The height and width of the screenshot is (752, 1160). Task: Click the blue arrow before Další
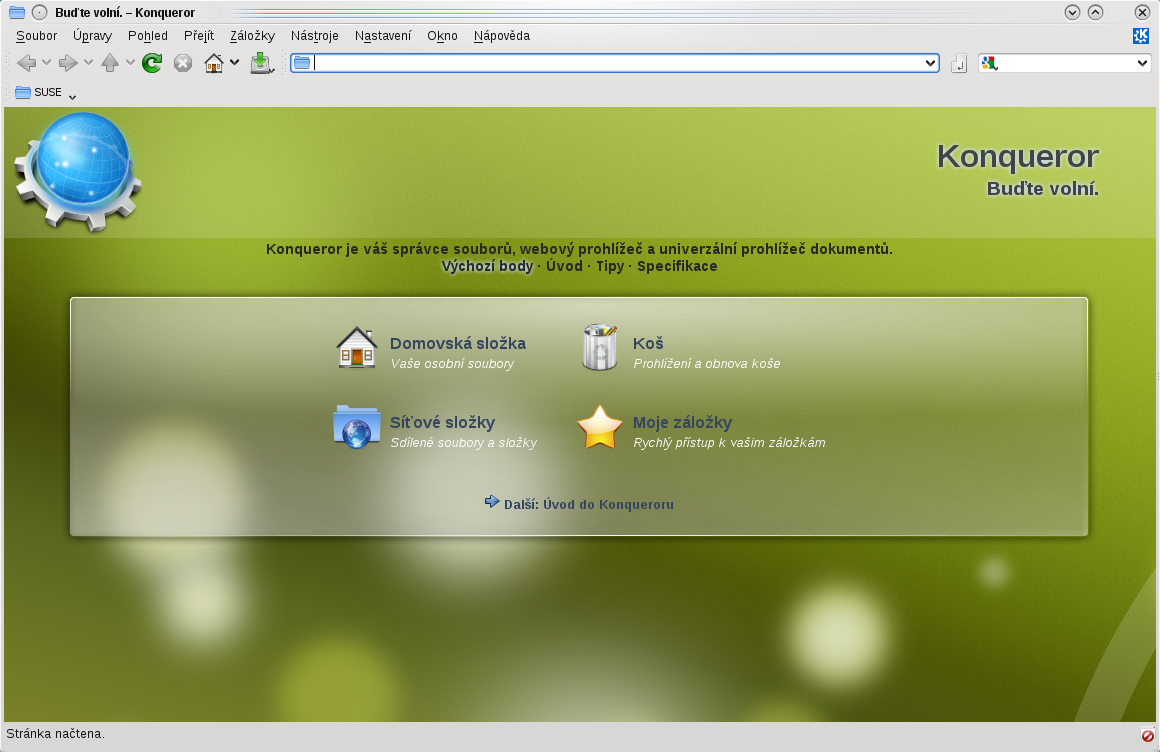[492, 502]
